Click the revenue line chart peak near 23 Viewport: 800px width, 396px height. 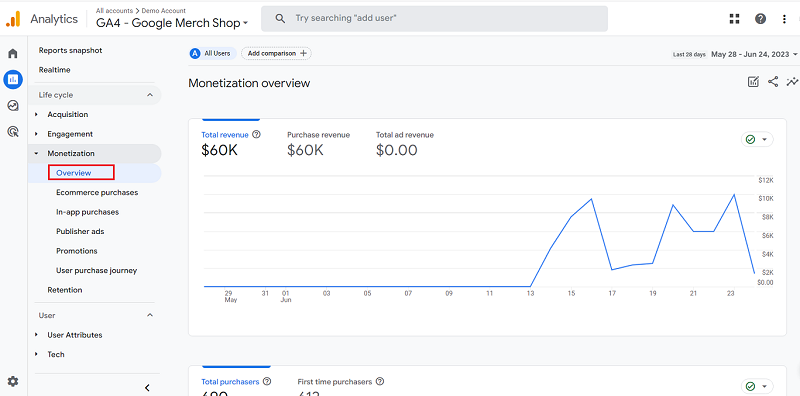click(x=734, y=194)
